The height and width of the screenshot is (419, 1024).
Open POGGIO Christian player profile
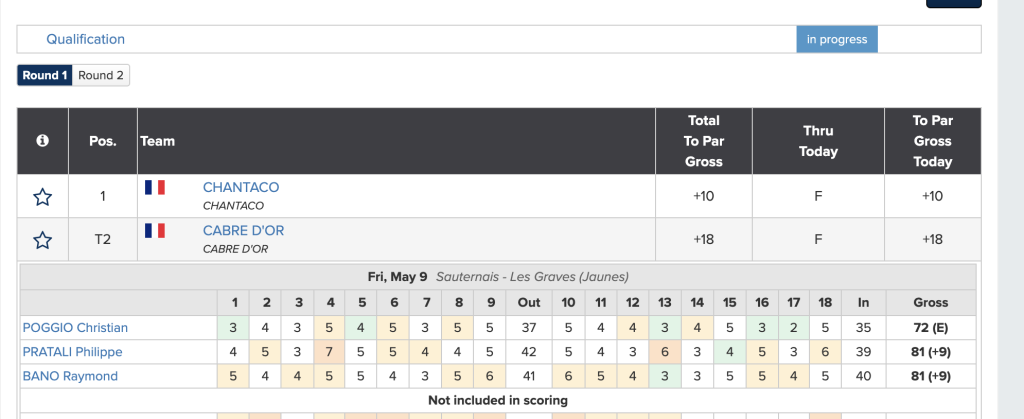tap(75, 327)
